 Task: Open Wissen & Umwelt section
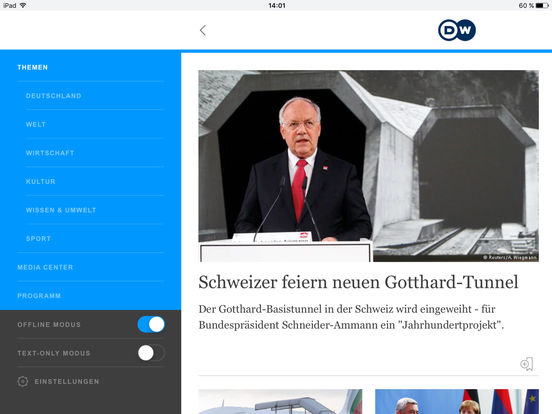click(61, 210)
